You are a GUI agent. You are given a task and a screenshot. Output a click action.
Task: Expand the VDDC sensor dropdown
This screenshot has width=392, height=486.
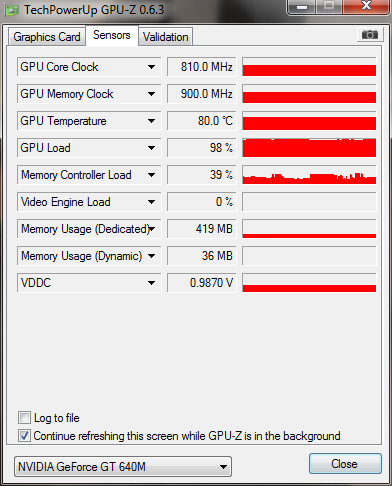(151, 283)
